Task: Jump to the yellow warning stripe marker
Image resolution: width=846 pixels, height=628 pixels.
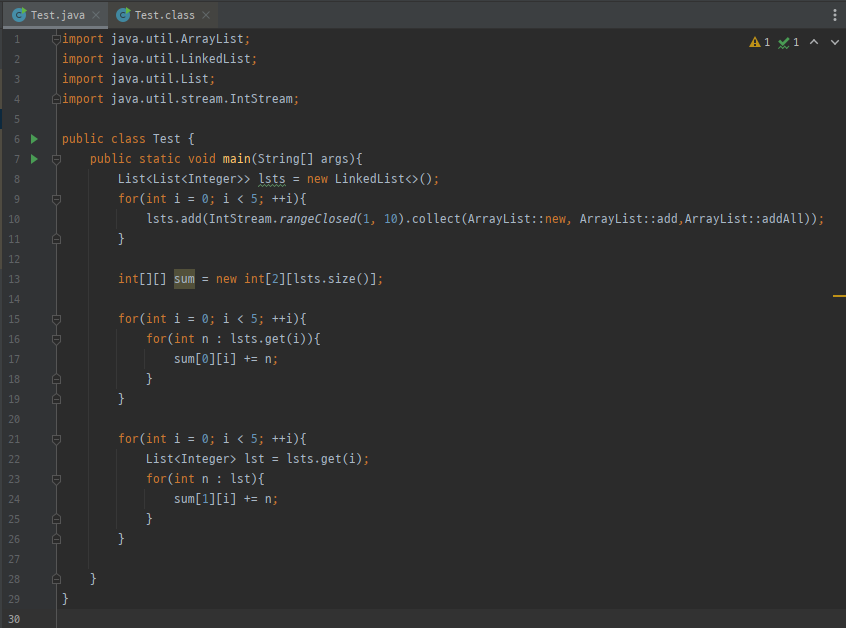Action: point(839,296)
